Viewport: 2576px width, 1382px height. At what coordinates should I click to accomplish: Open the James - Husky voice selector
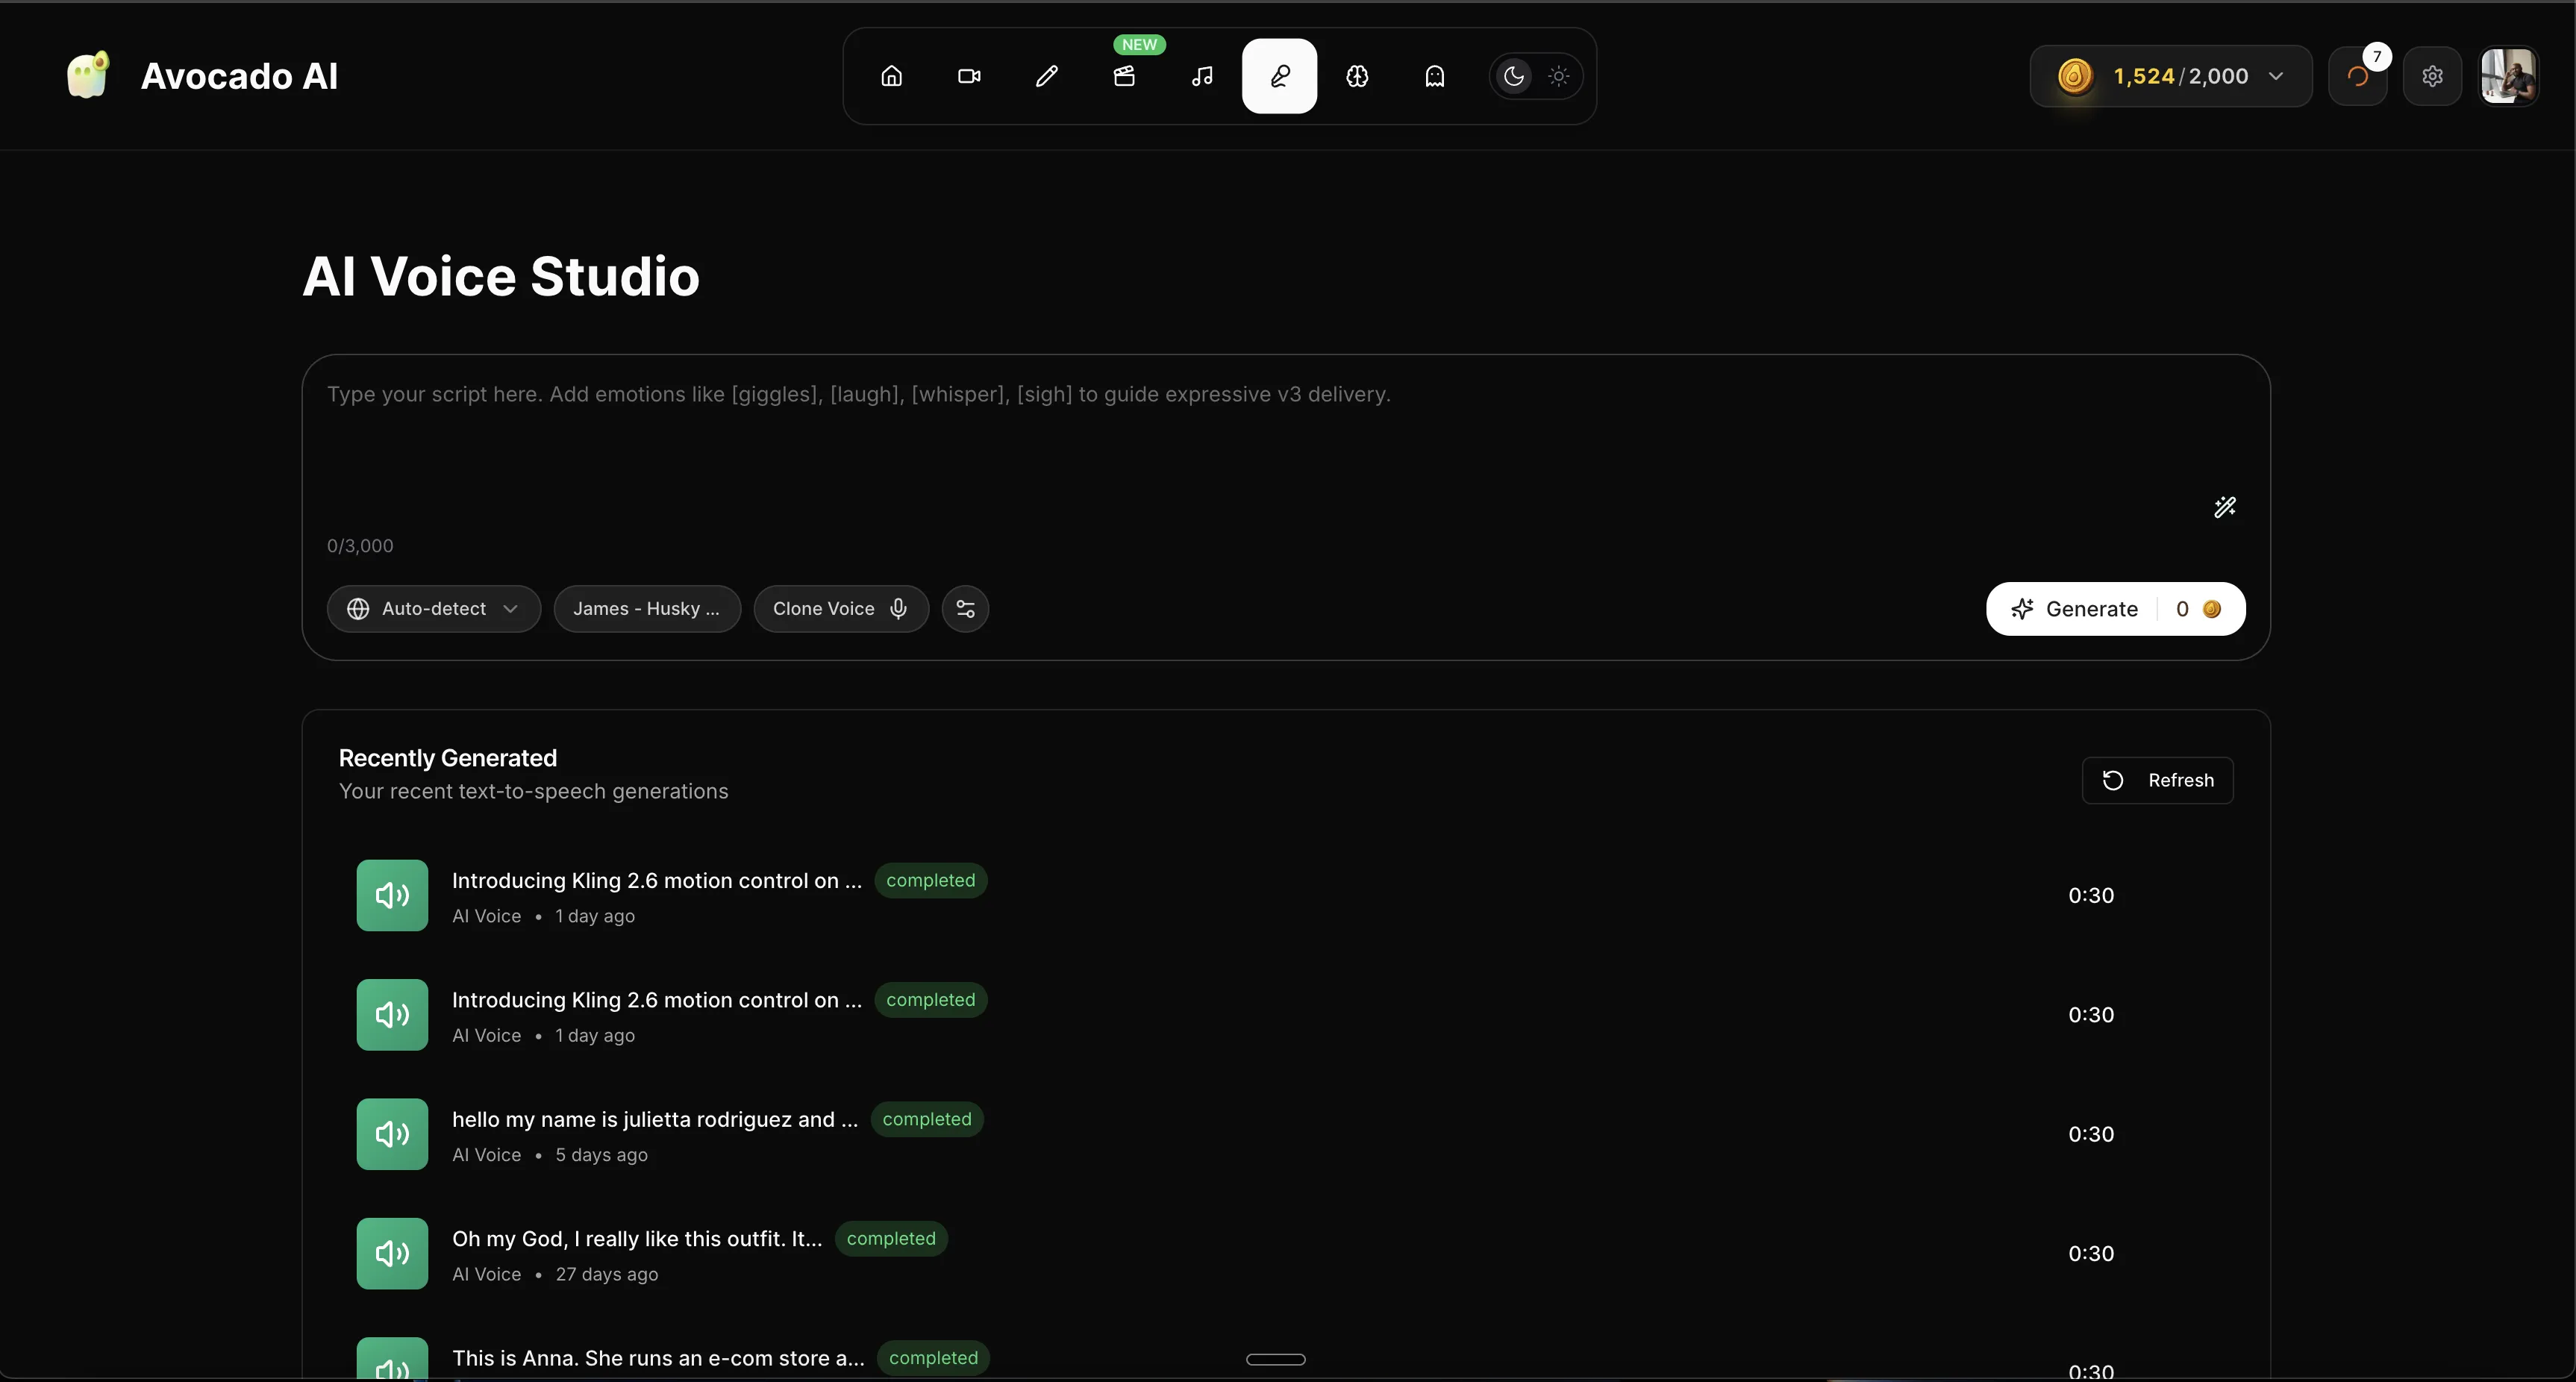click(646, 609)
